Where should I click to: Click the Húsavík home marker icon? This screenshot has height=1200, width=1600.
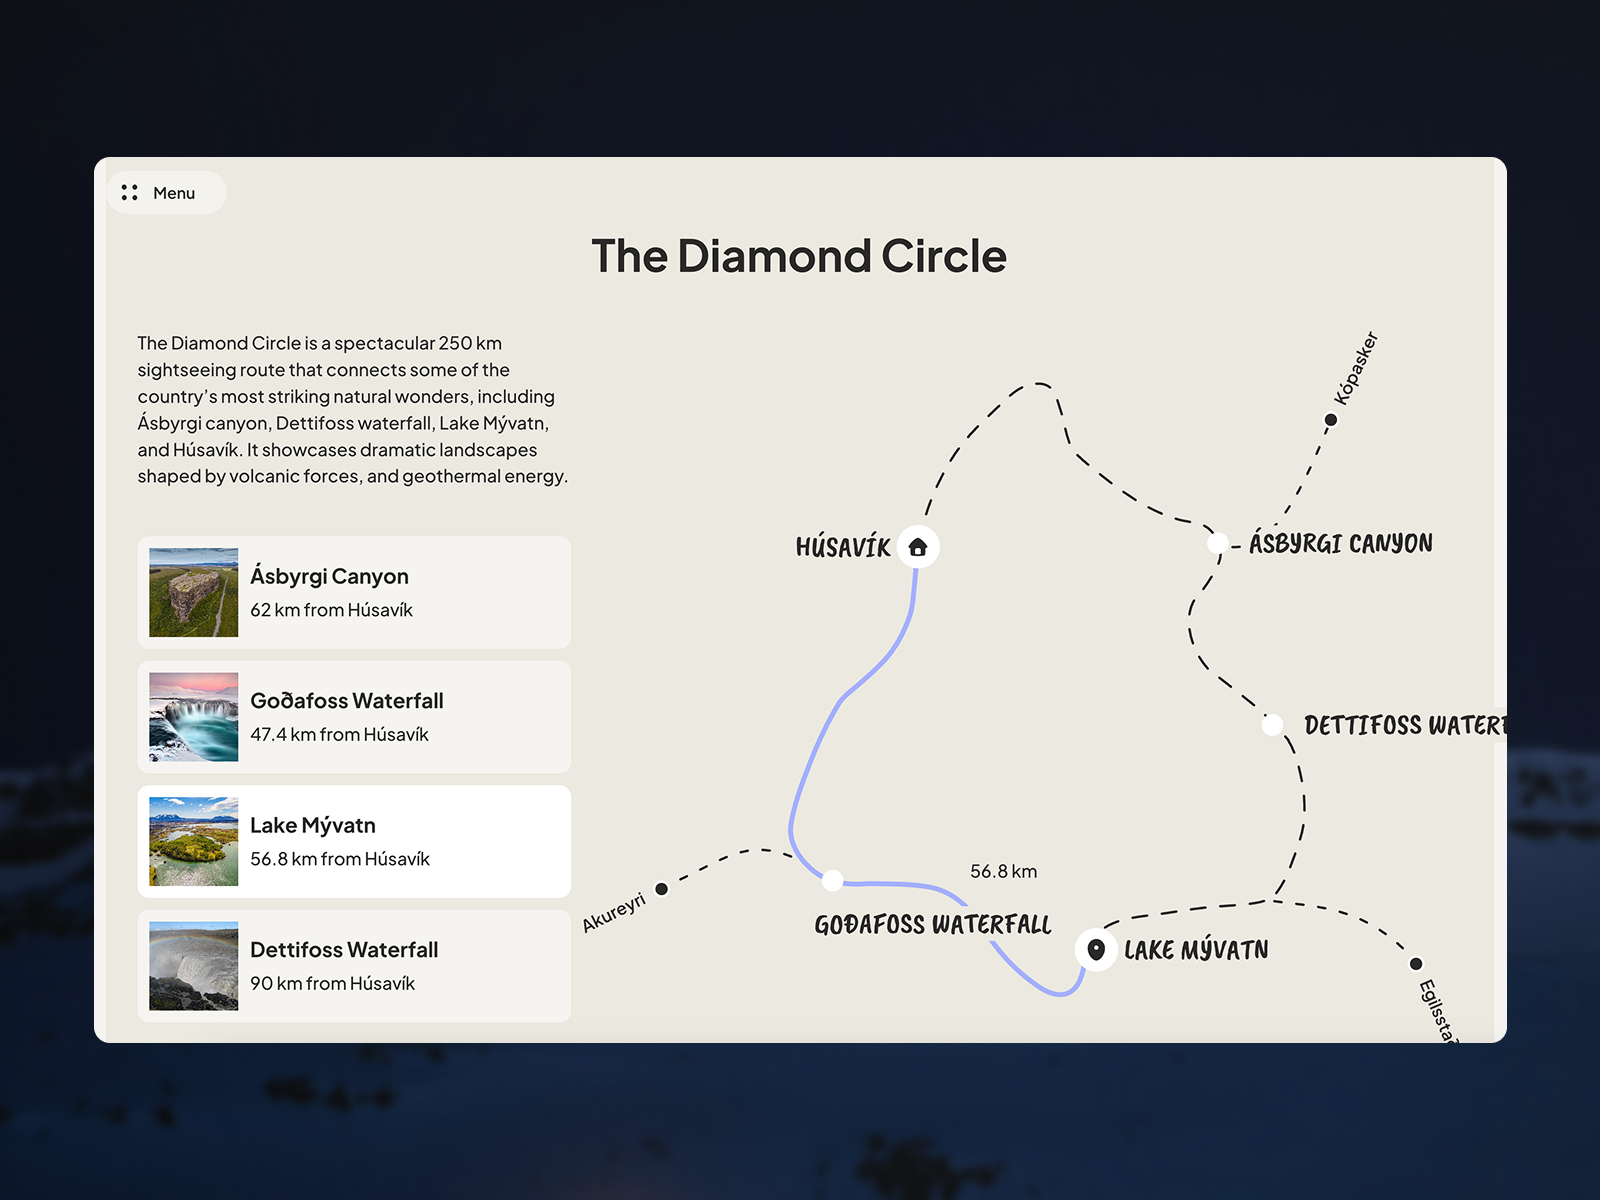tap(917, 547)
